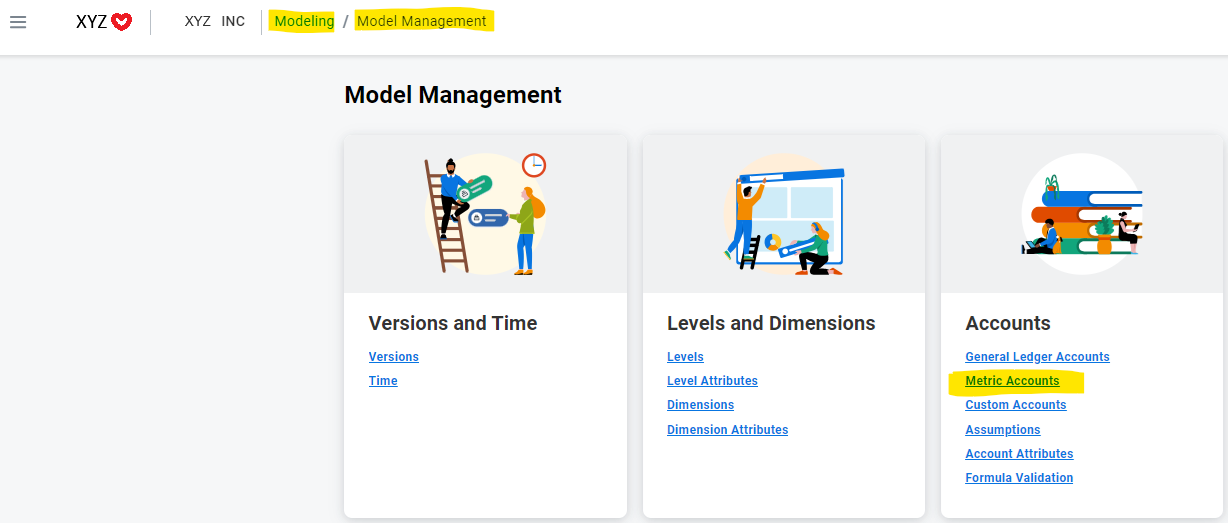The width and height of the screenshot is (1228, 523).
Task: Open the Dimensions link
Action: coord(700,405)
